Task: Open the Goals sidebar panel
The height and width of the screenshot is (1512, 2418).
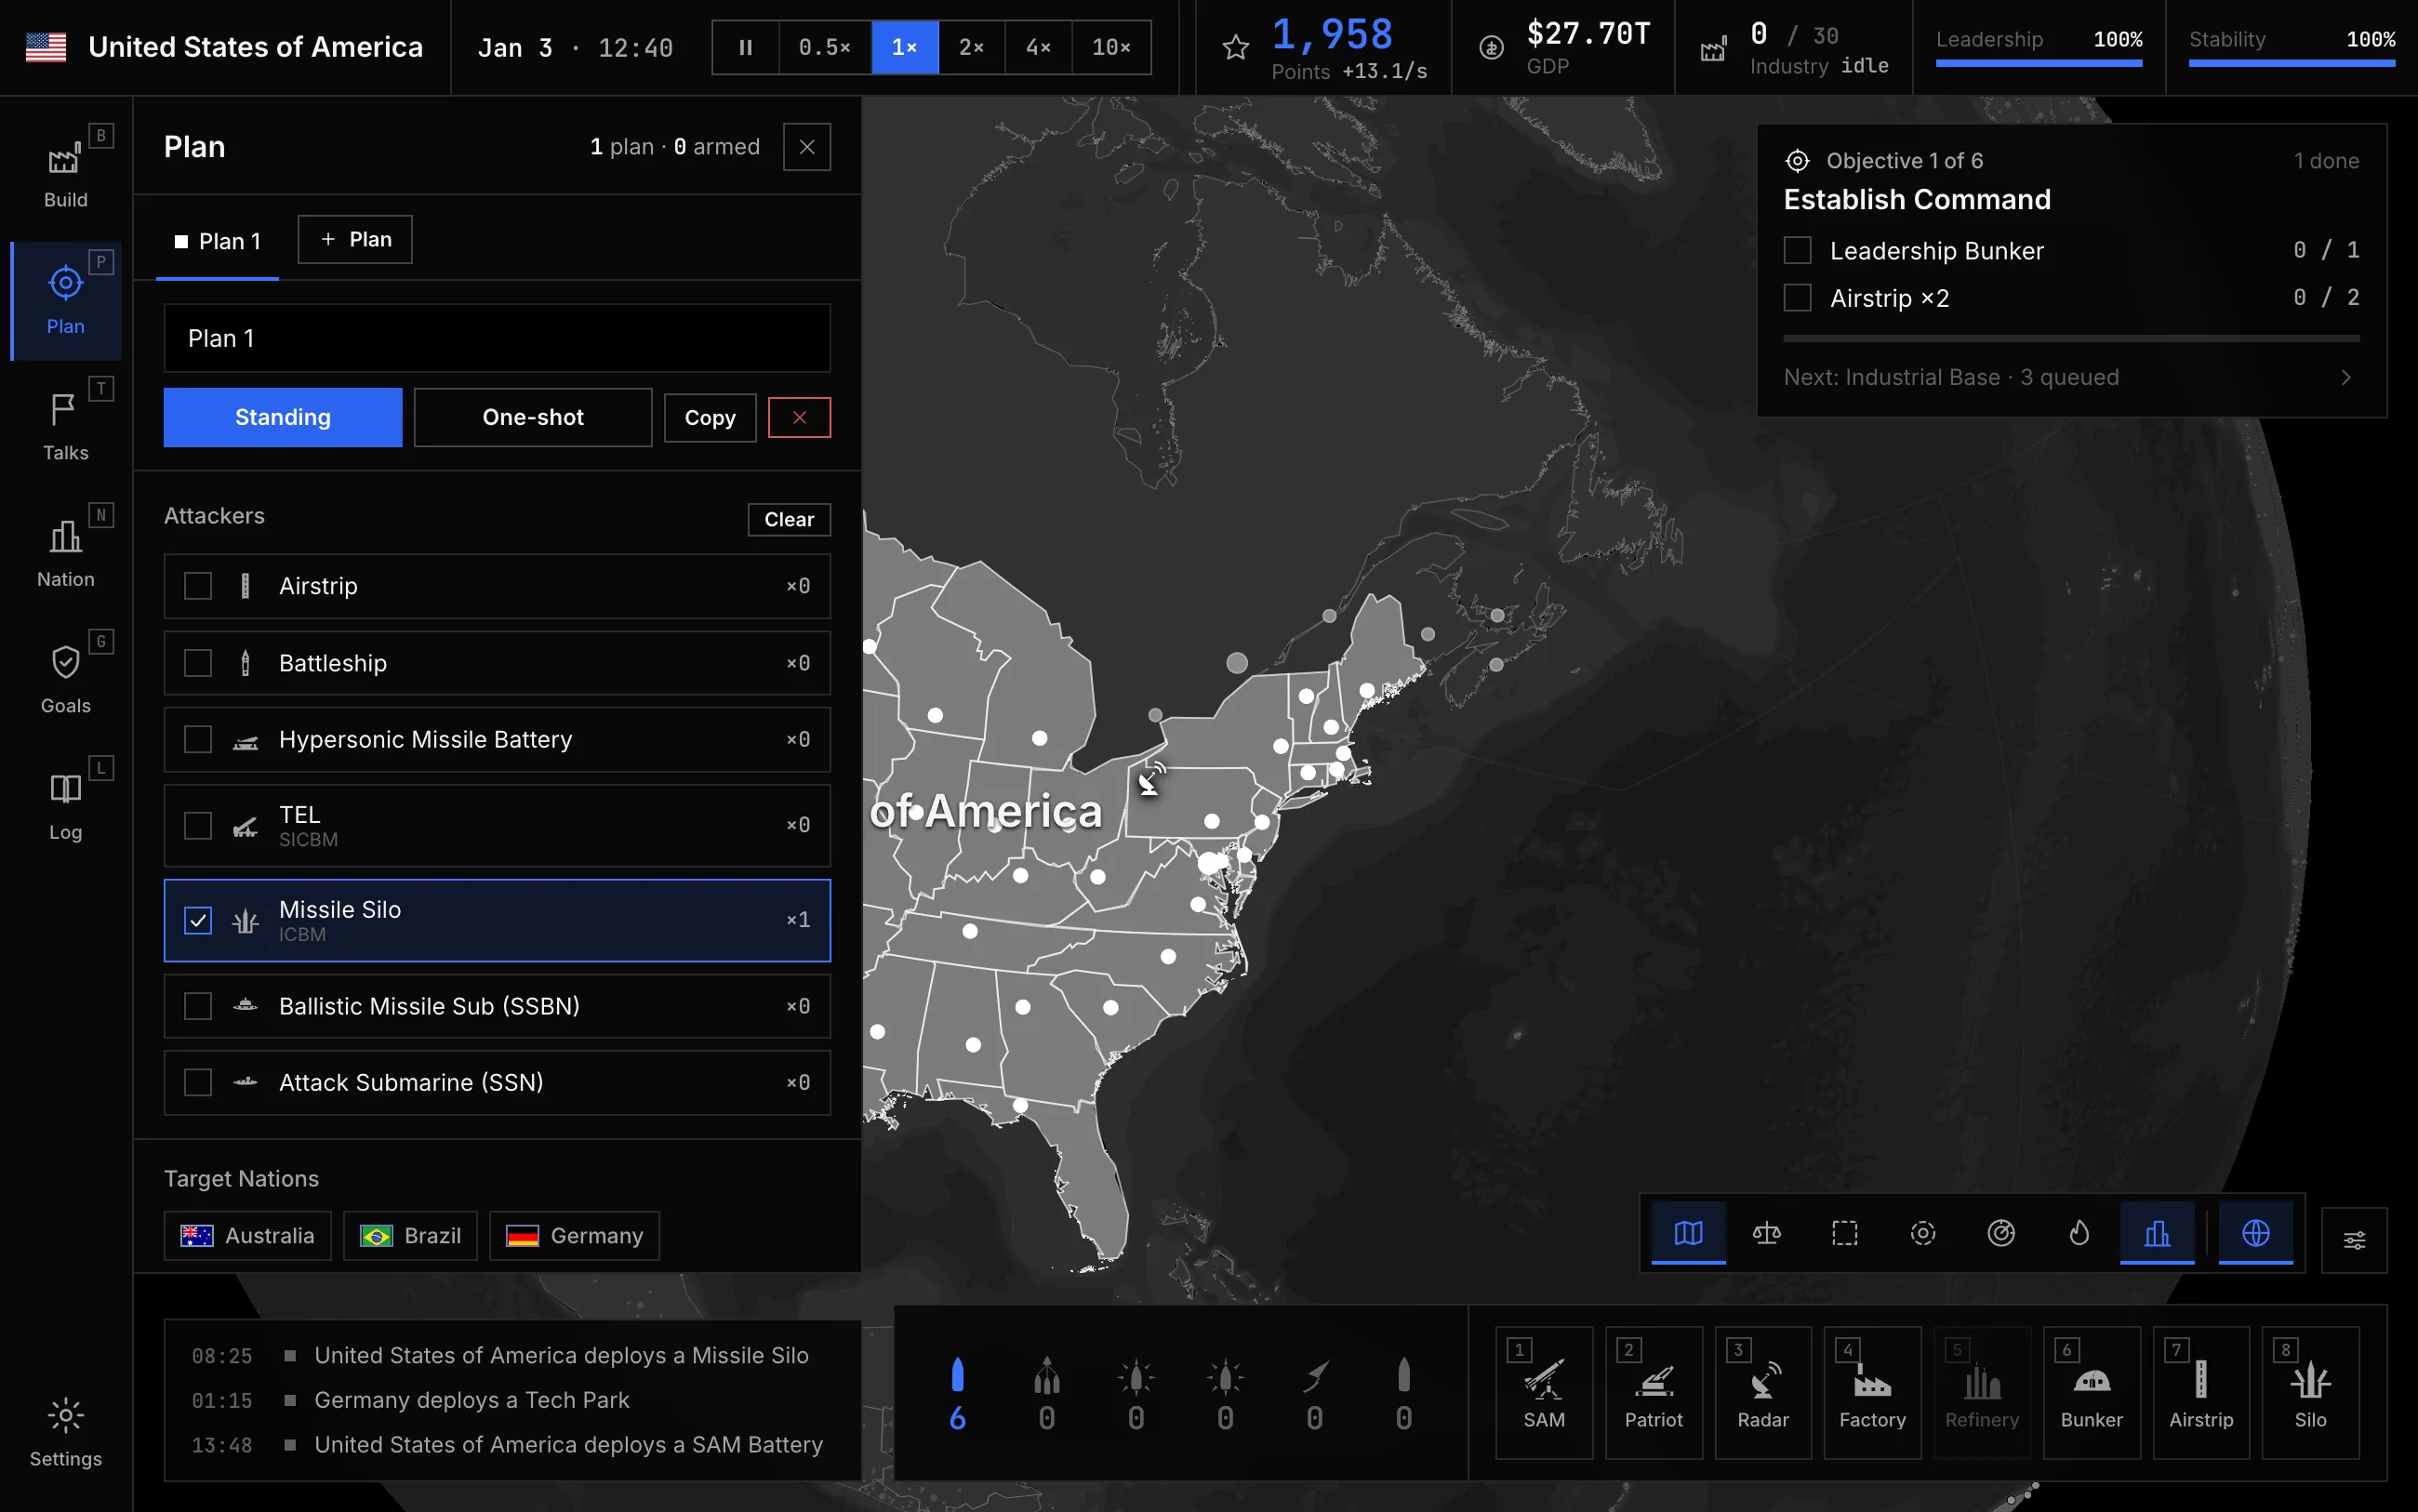Action: tap(66, 678)
